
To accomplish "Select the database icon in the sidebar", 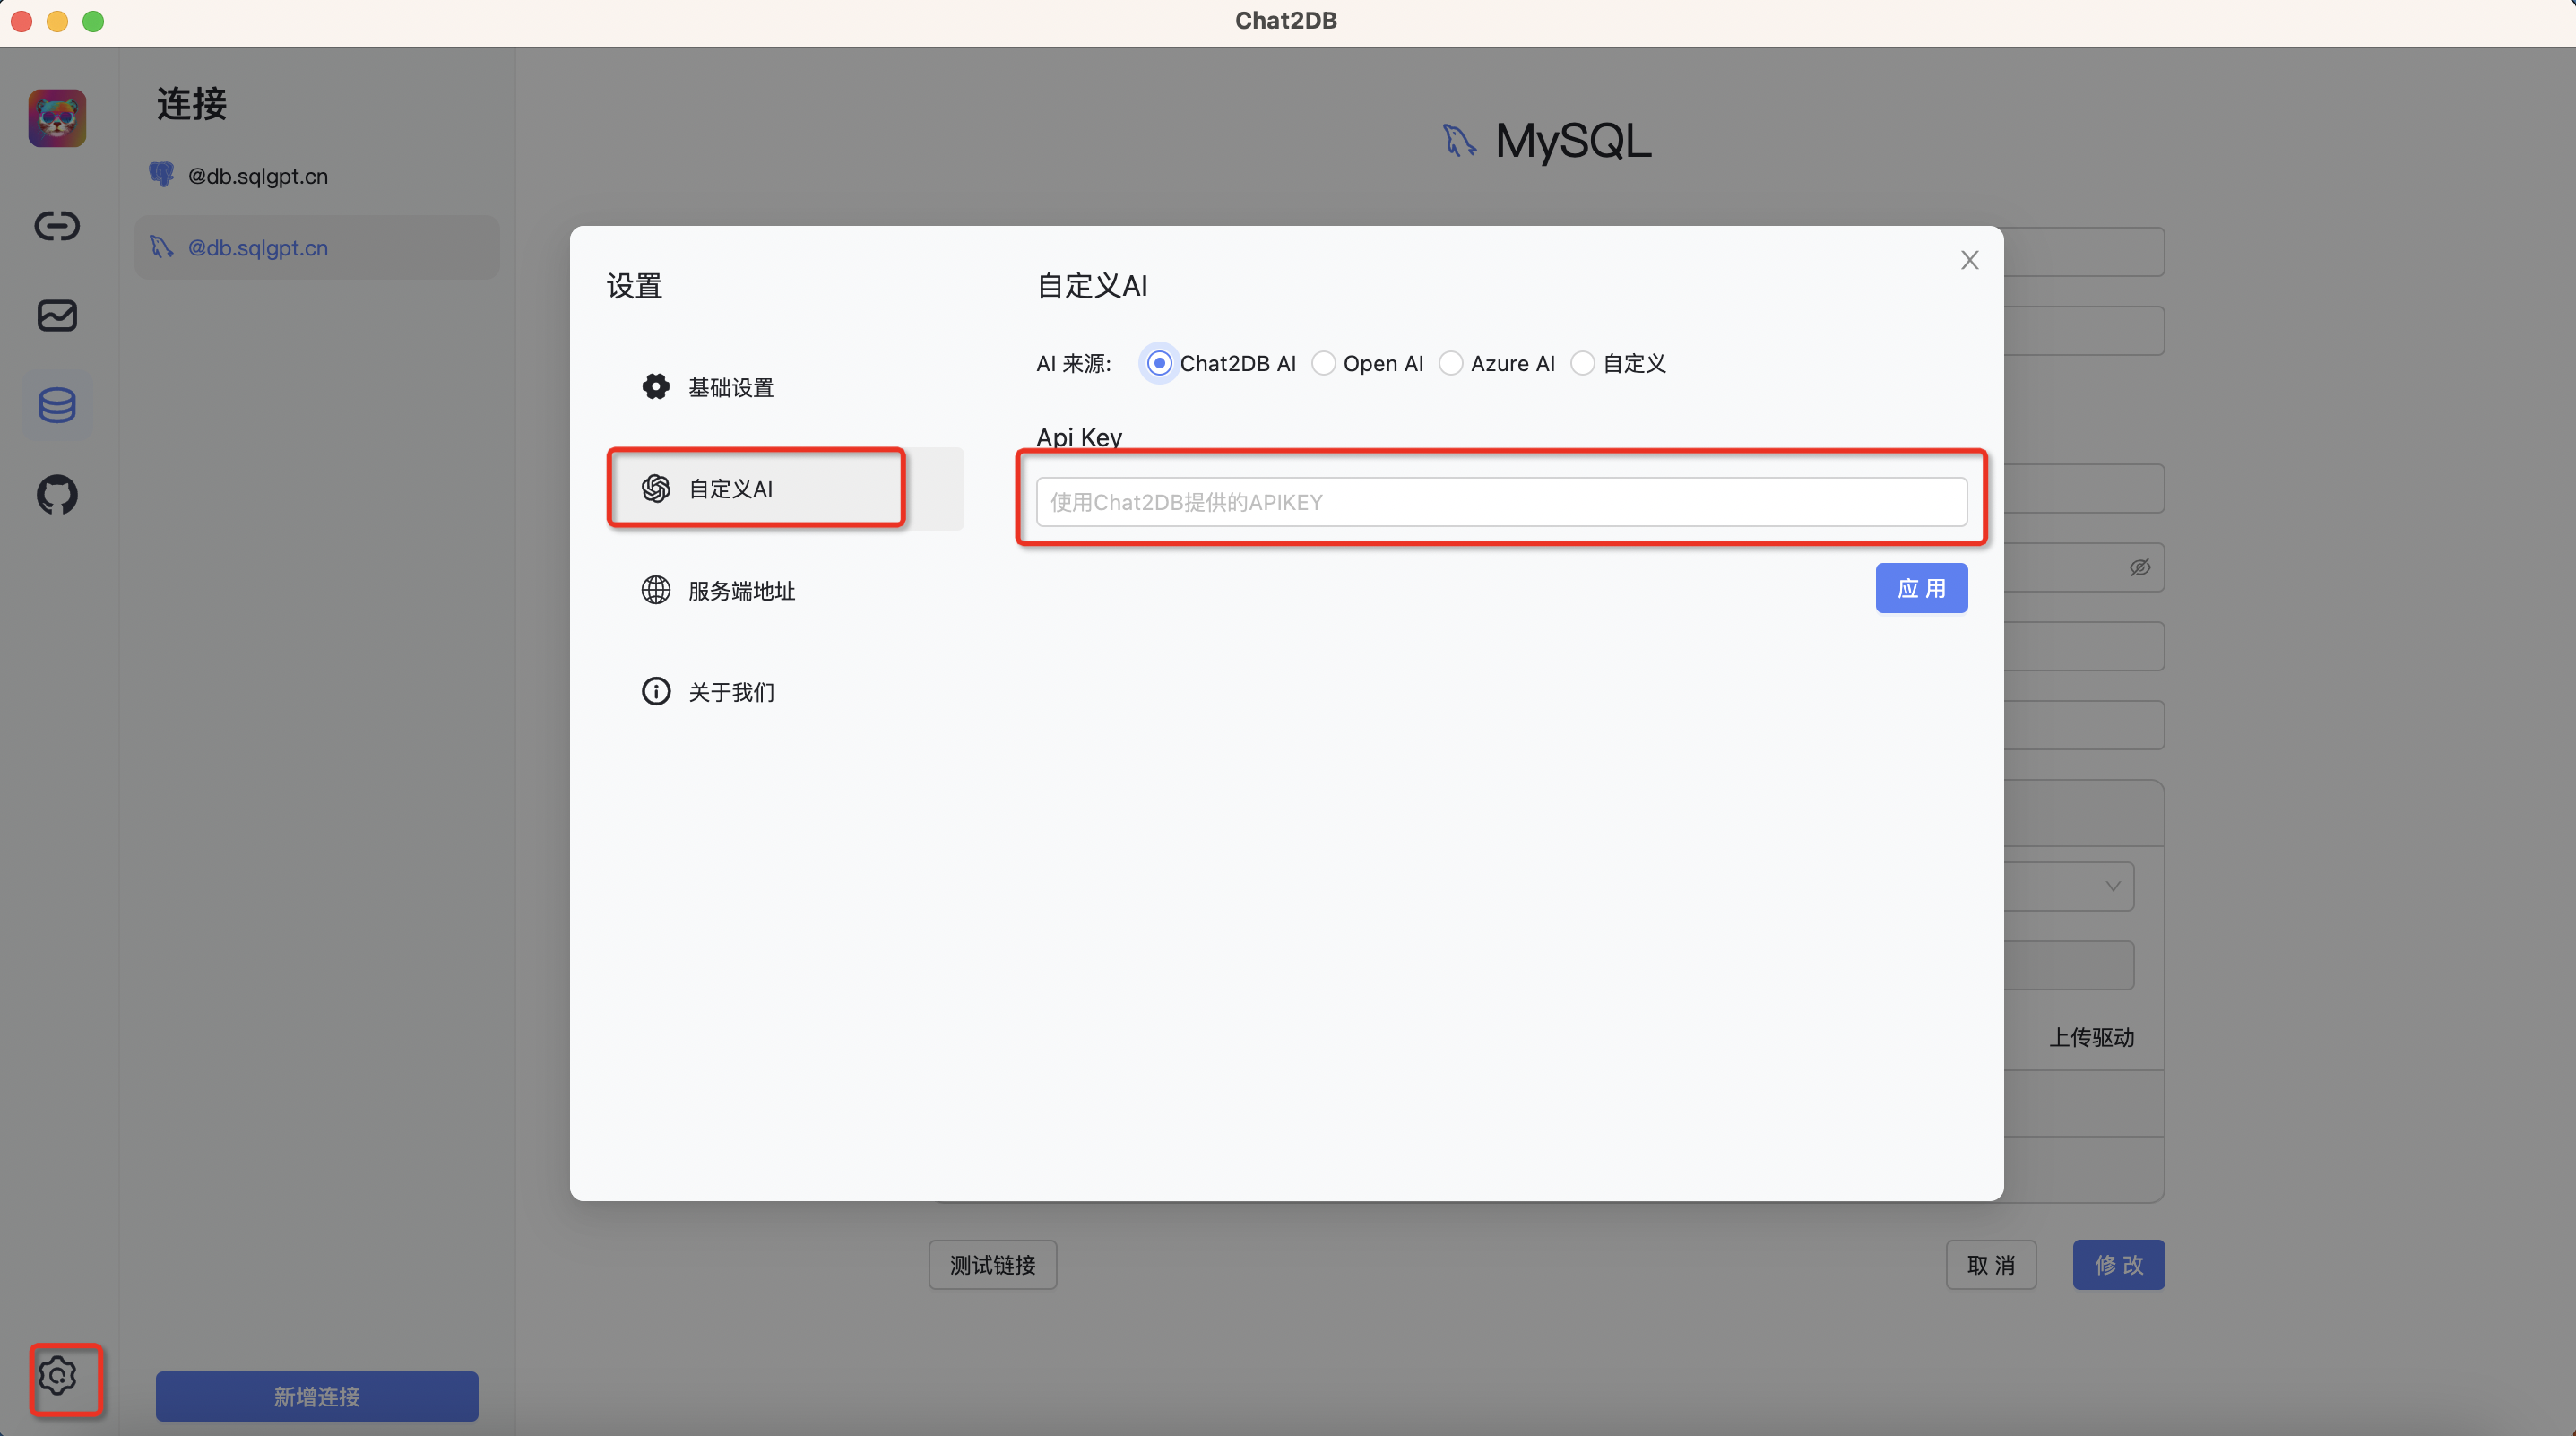I will pos(57,404).
